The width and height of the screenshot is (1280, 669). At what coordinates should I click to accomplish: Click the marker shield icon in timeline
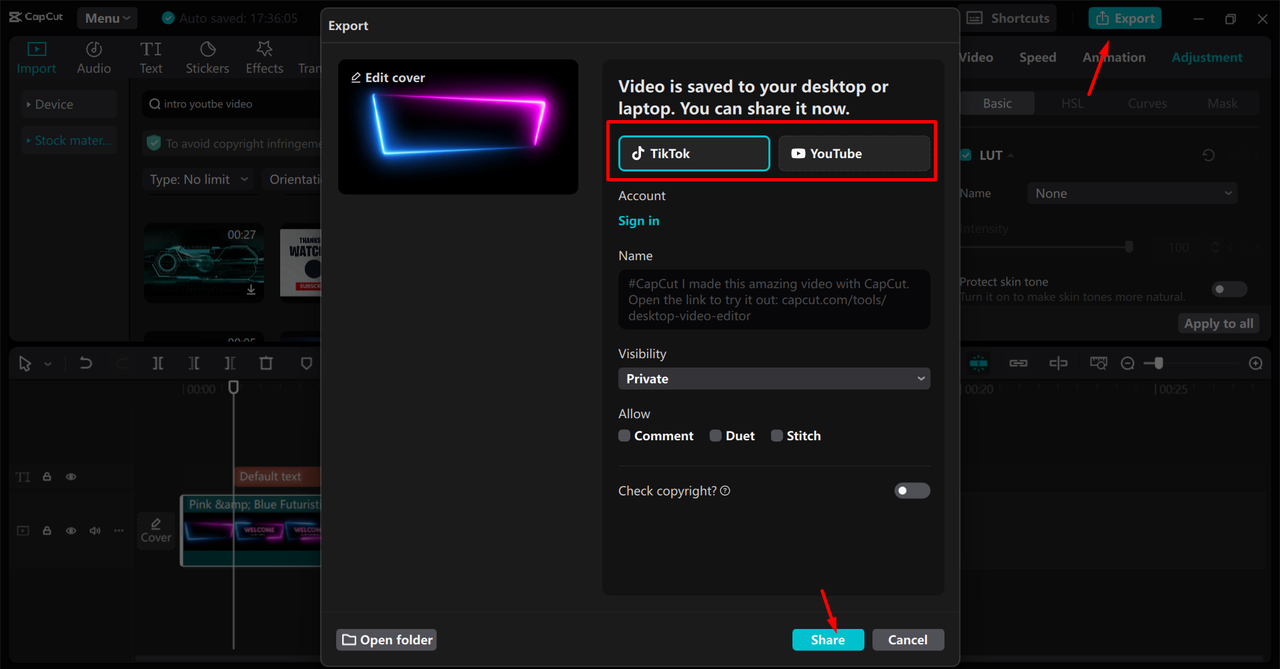[306, 364]
